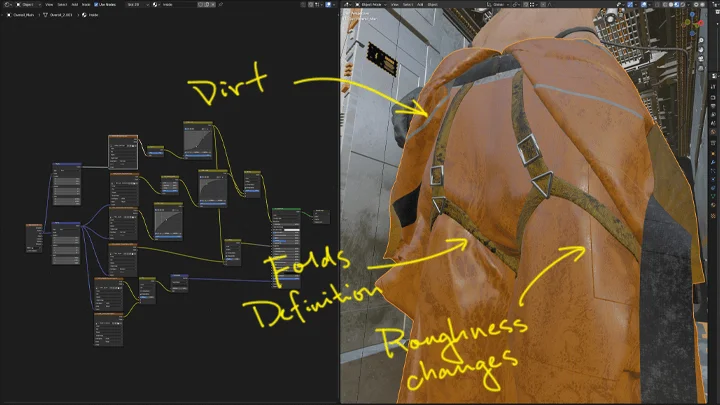Open the shader type 'Object' dropdown
720x405 pixels.
tap(28, 5)
